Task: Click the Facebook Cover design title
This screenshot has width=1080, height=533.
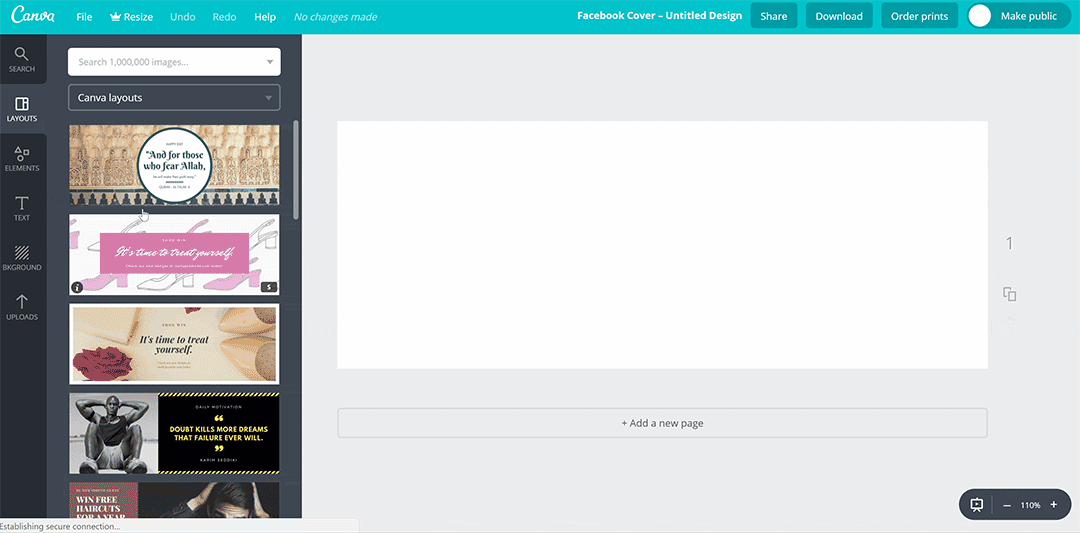Action: pos(660,16)
